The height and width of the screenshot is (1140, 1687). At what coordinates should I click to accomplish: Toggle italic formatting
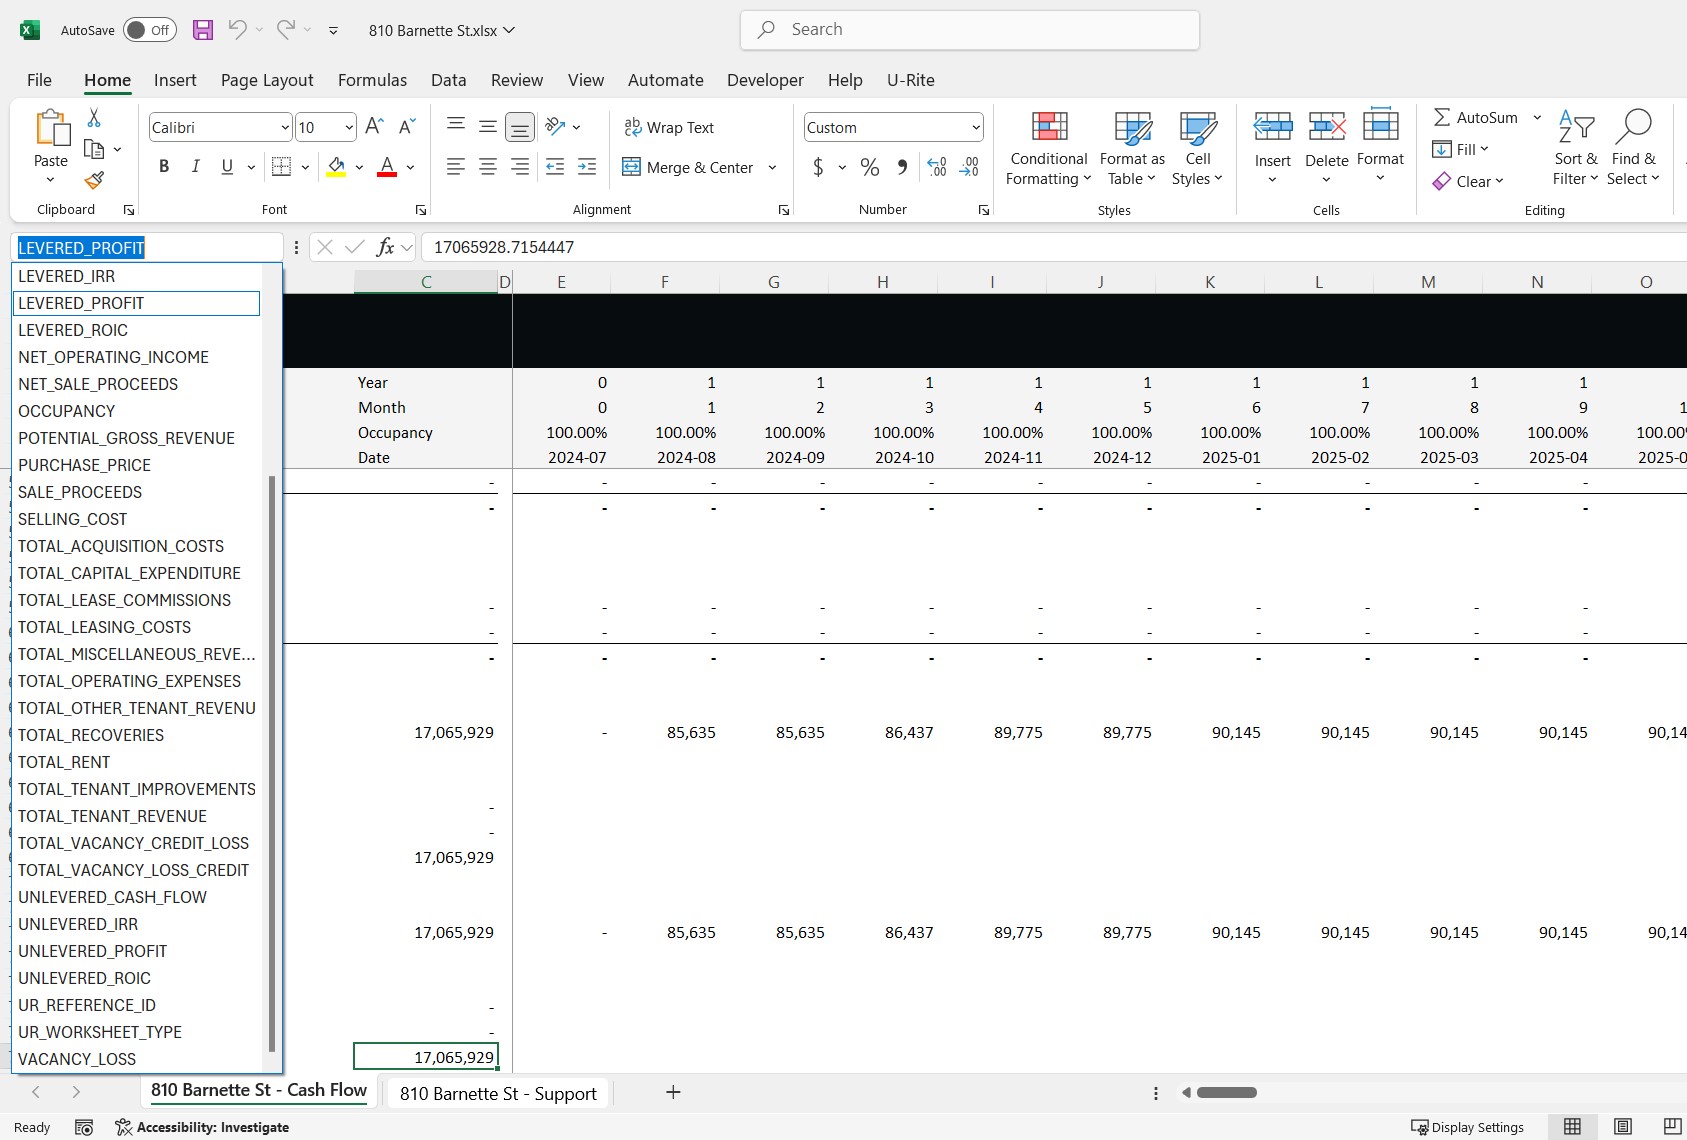coord(195,167)
